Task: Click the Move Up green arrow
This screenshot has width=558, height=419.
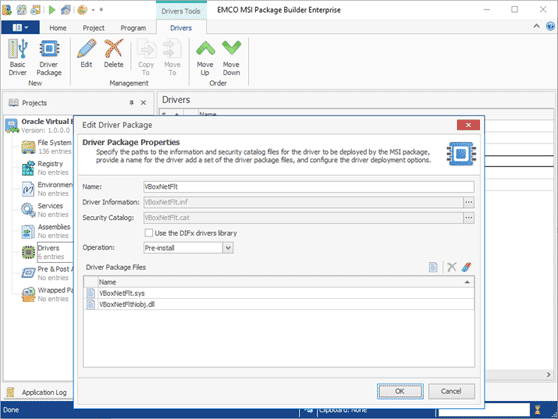Action: pyautogui.click(x=205, y=49)
